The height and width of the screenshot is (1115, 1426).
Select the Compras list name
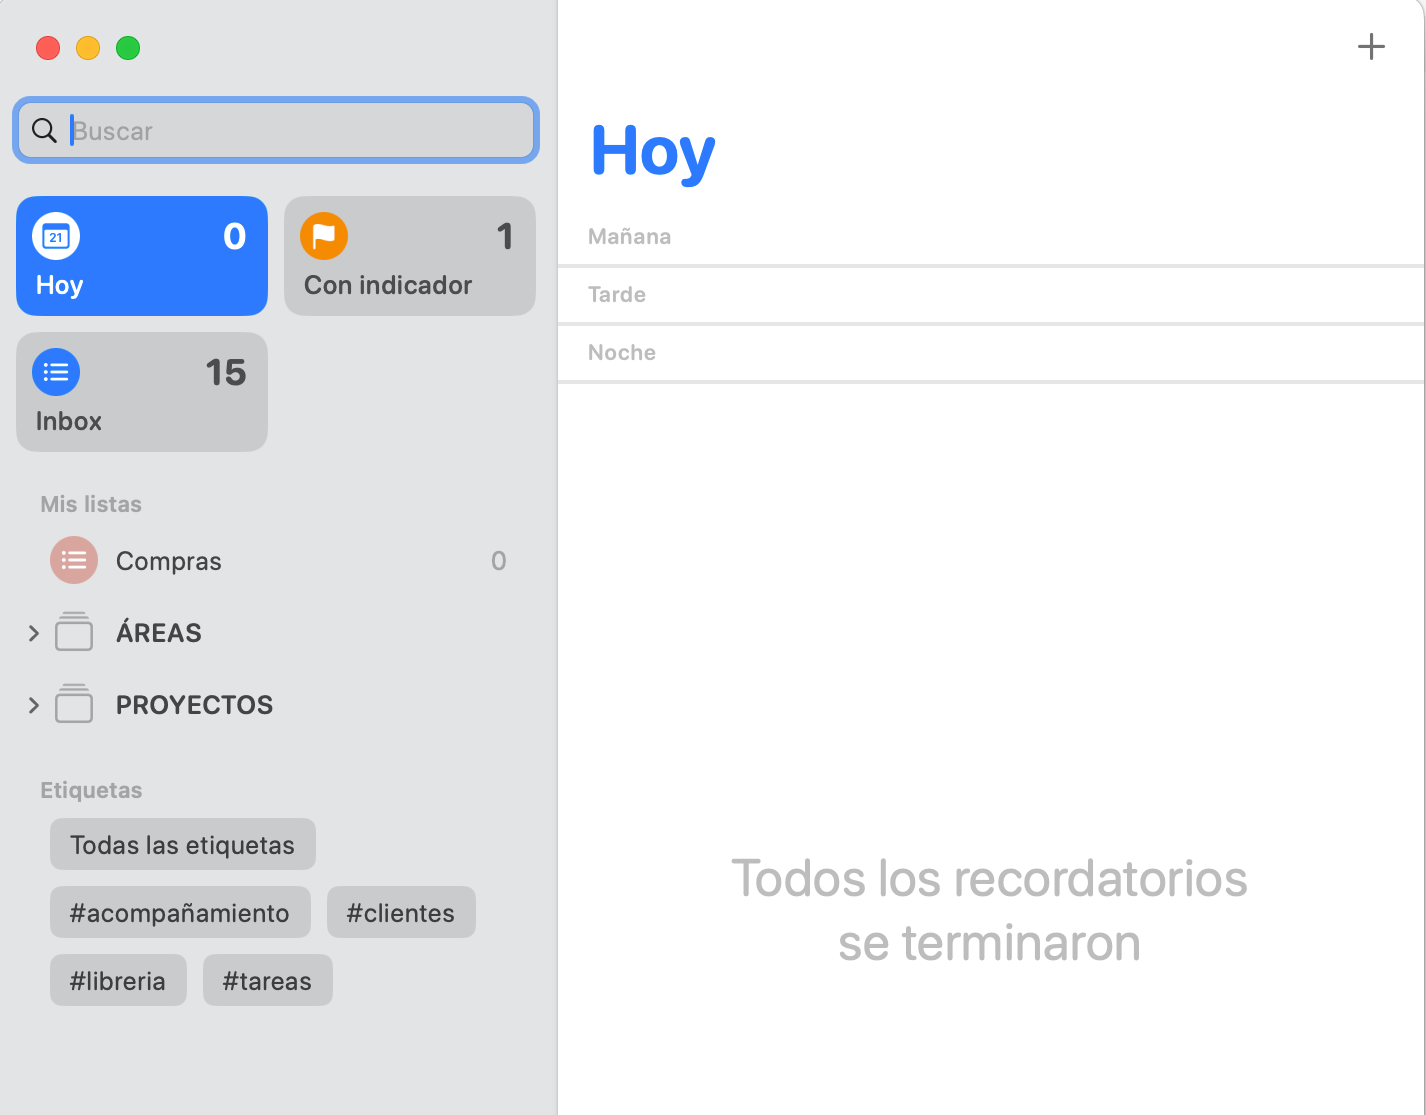pyautogui.click(x=169, y=561)
